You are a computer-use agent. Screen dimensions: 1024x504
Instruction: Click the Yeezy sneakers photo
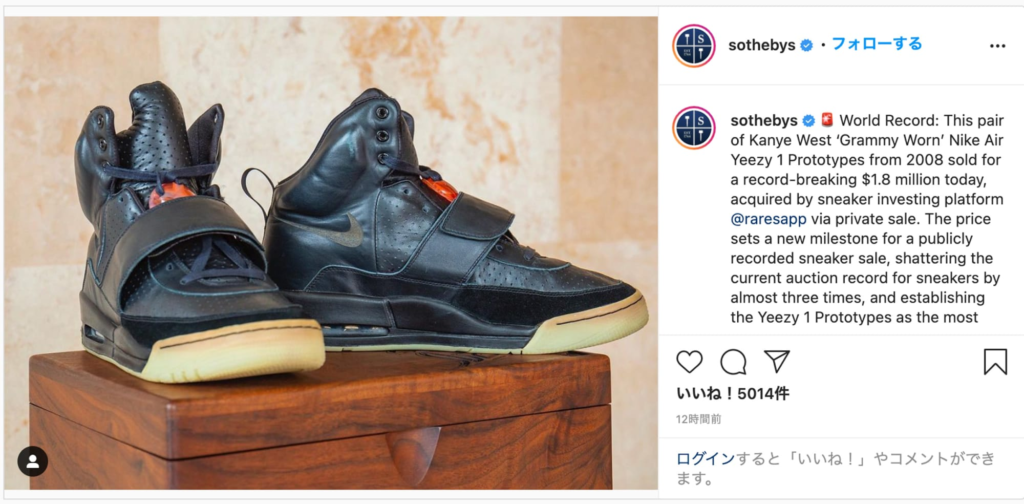click(330, 253)
